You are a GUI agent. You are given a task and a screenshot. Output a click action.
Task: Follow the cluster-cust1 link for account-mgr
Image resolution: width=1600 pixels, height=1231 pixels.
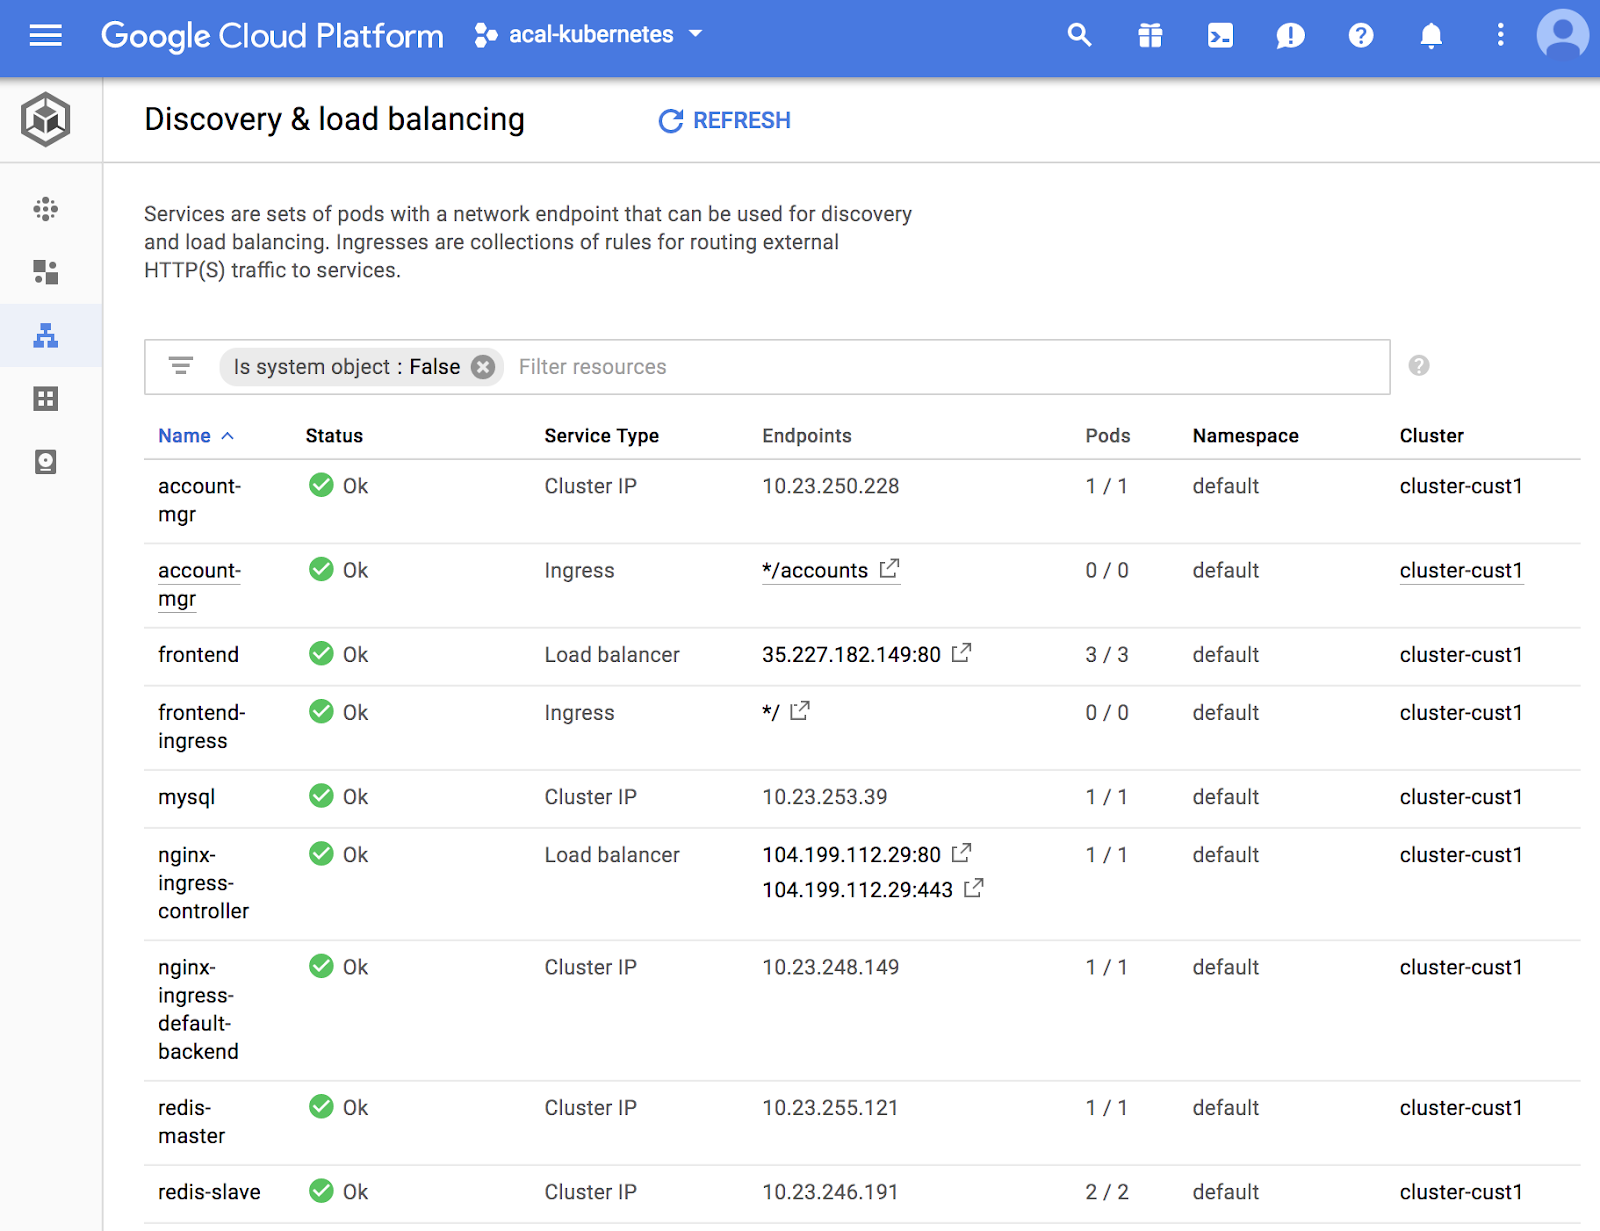click(x=1461, y=570)
